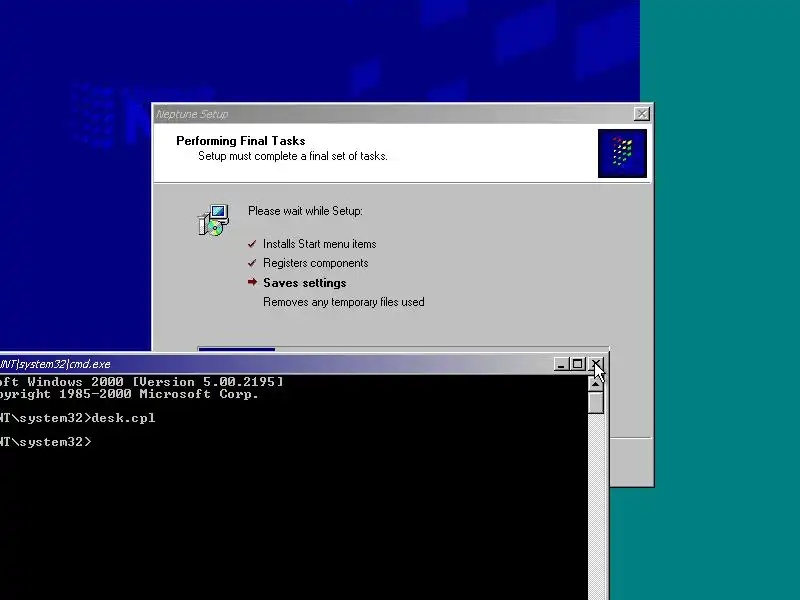
Task: Minimize the cmd.exe window
Action: tap(562, 364)
